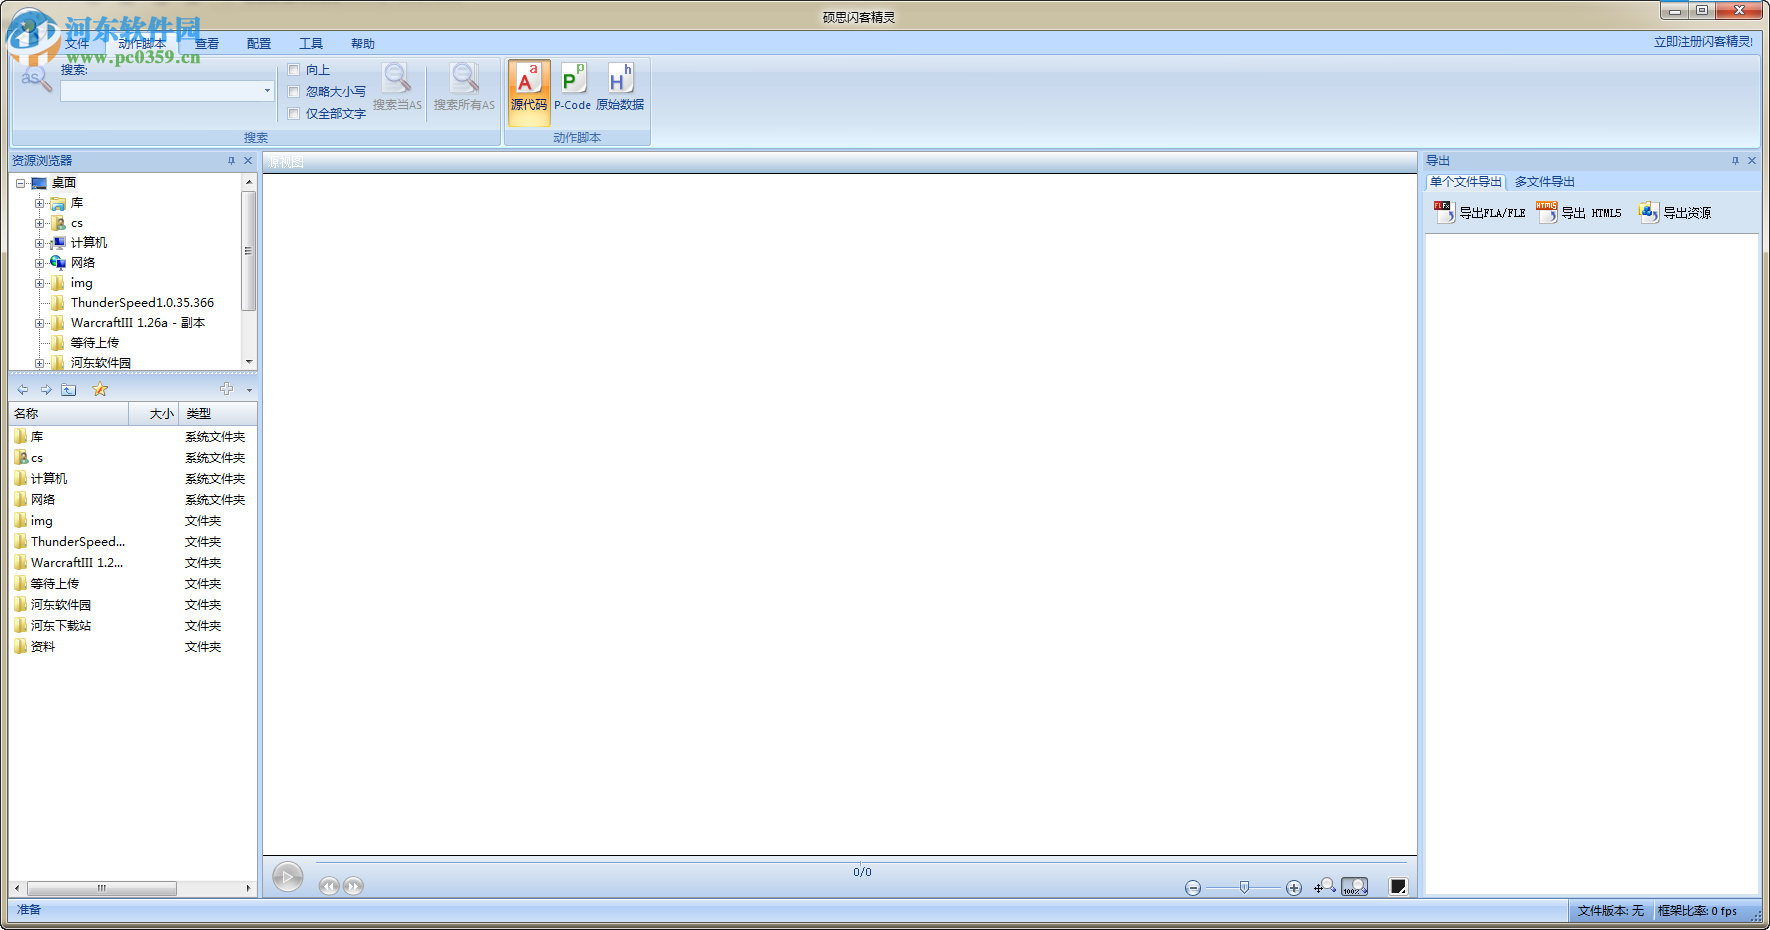Go back in resource browser navigation

23,389
